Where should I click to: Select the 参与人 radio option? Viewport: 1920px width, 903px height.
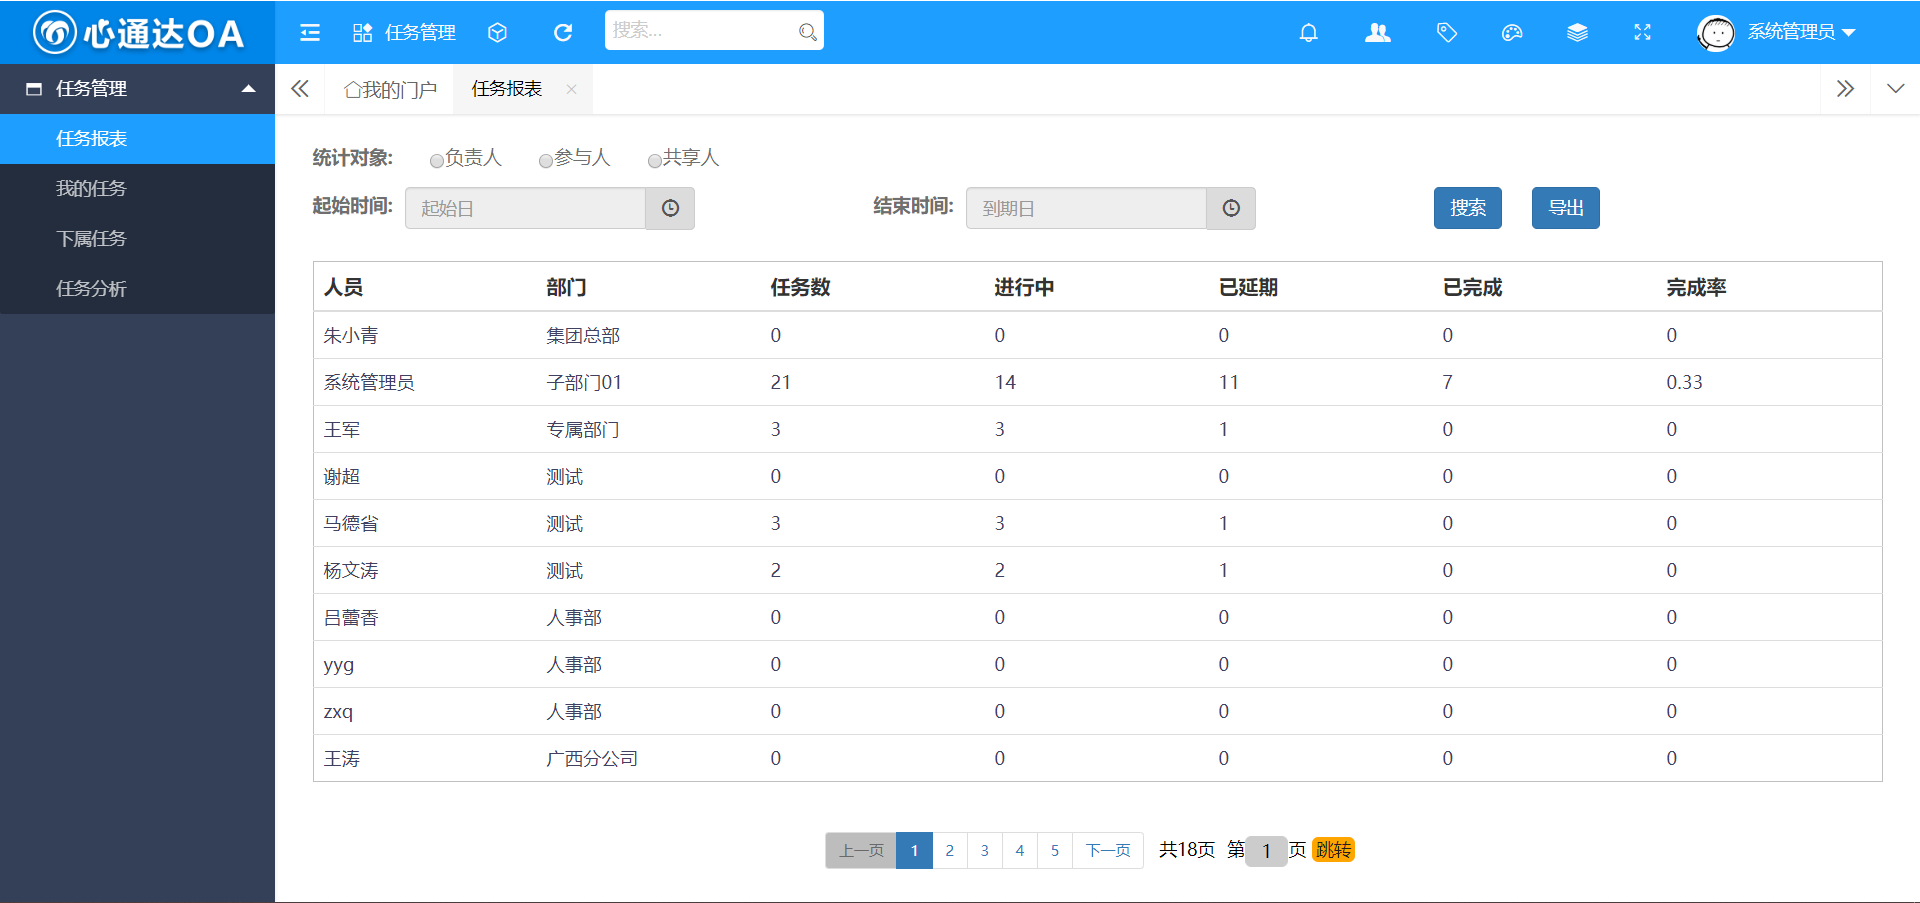click(545, 160)
